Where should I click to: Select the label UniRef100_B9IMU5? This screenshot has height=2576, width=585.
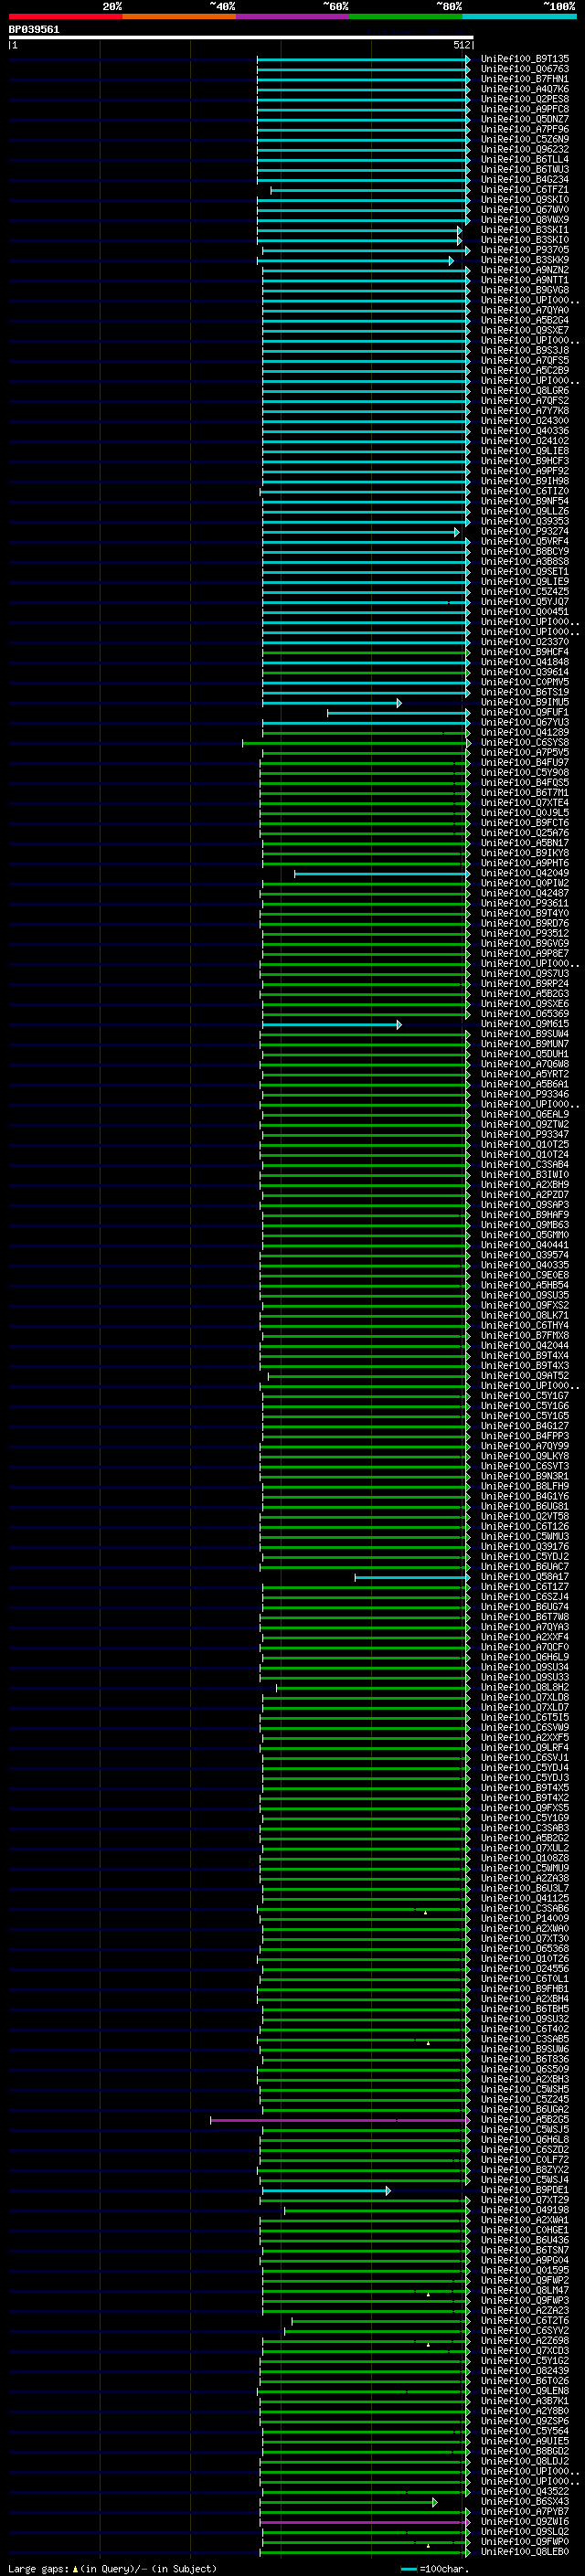coord(525,703)
